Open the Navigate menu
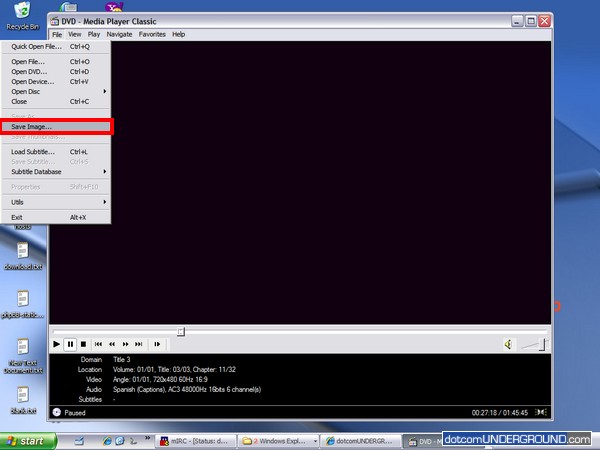 [119, 34]
